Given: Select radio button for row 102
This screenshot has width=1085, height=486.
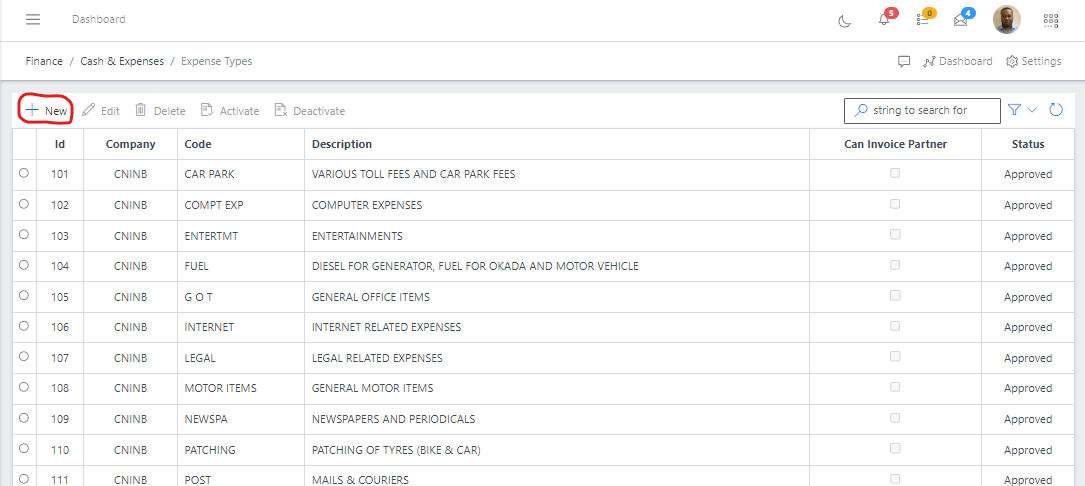Looking at the screenshot, I should (24, 204).
